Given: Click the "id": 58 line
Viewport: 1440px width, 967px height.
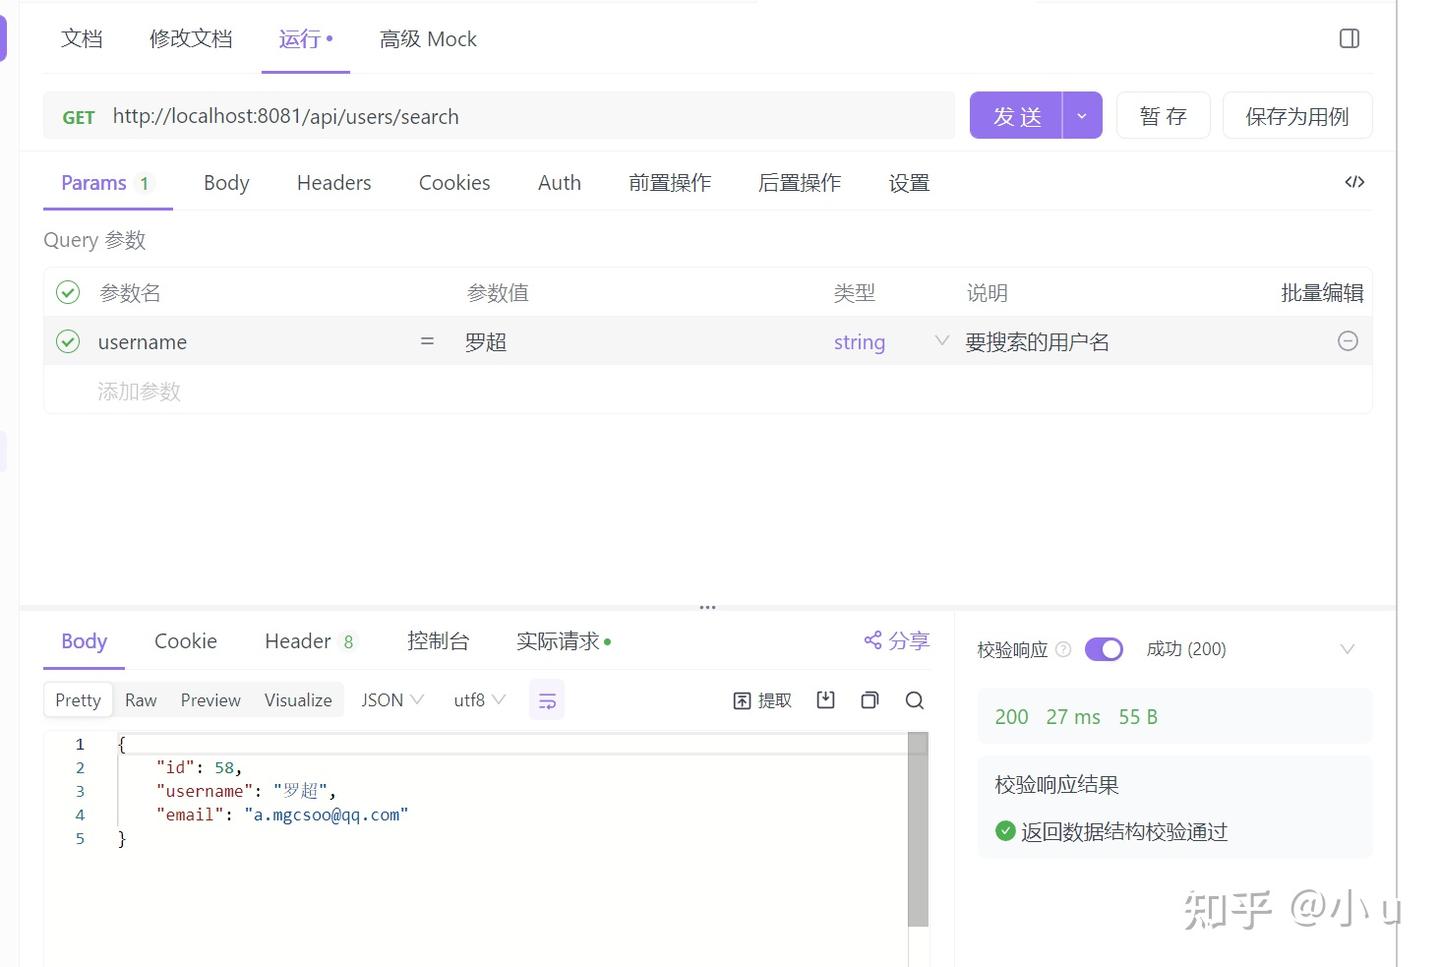Looking at the screenshot, I should [198, 768].
